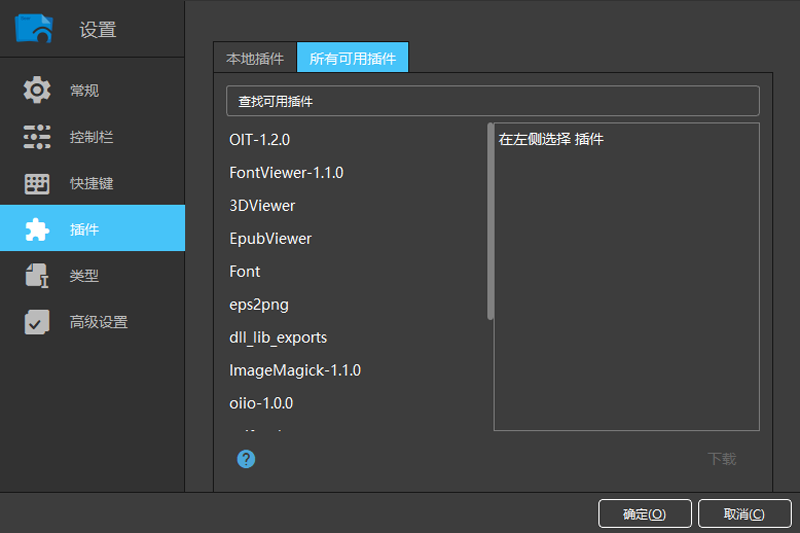Click the sliders icon for 控制栏
800x533 pixels.
(x=37, y=137)
